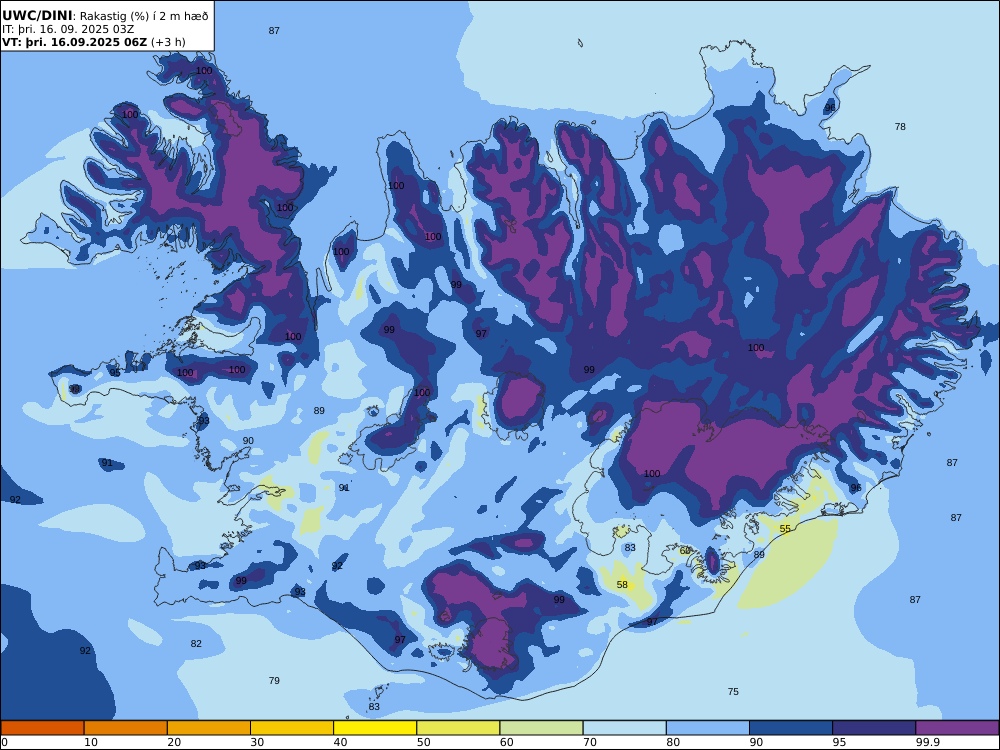The width and height of the screenshot is (1000, 750).
Task: Select the 80–90 light blue legend swatch
Action: click(708, 728)
